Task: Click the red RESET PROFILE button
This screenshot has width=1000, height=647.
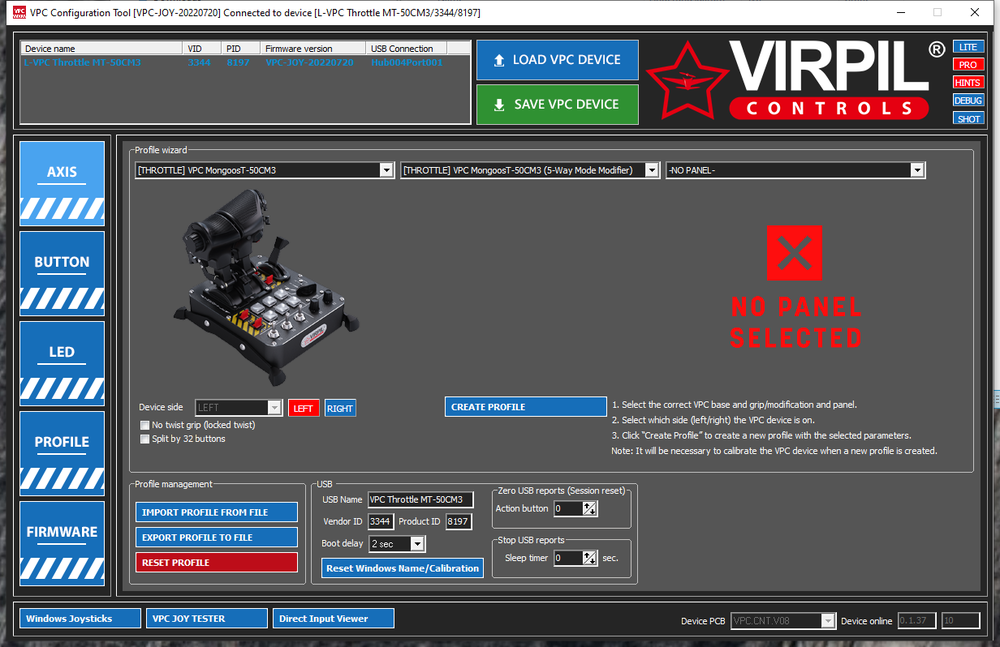Action: (216, 562)
